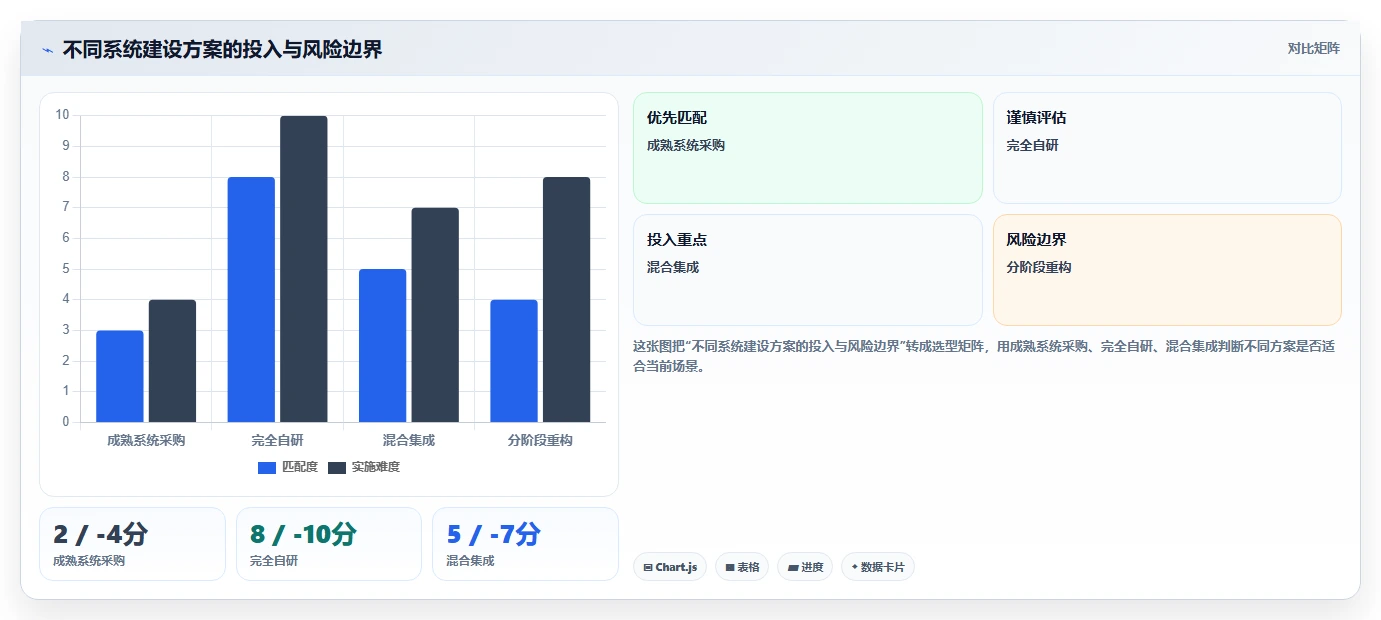This screenshot has width=1381, height=620.
Task: Toggle the 实施难度 legend entry
Action: (x=364, y=467)
